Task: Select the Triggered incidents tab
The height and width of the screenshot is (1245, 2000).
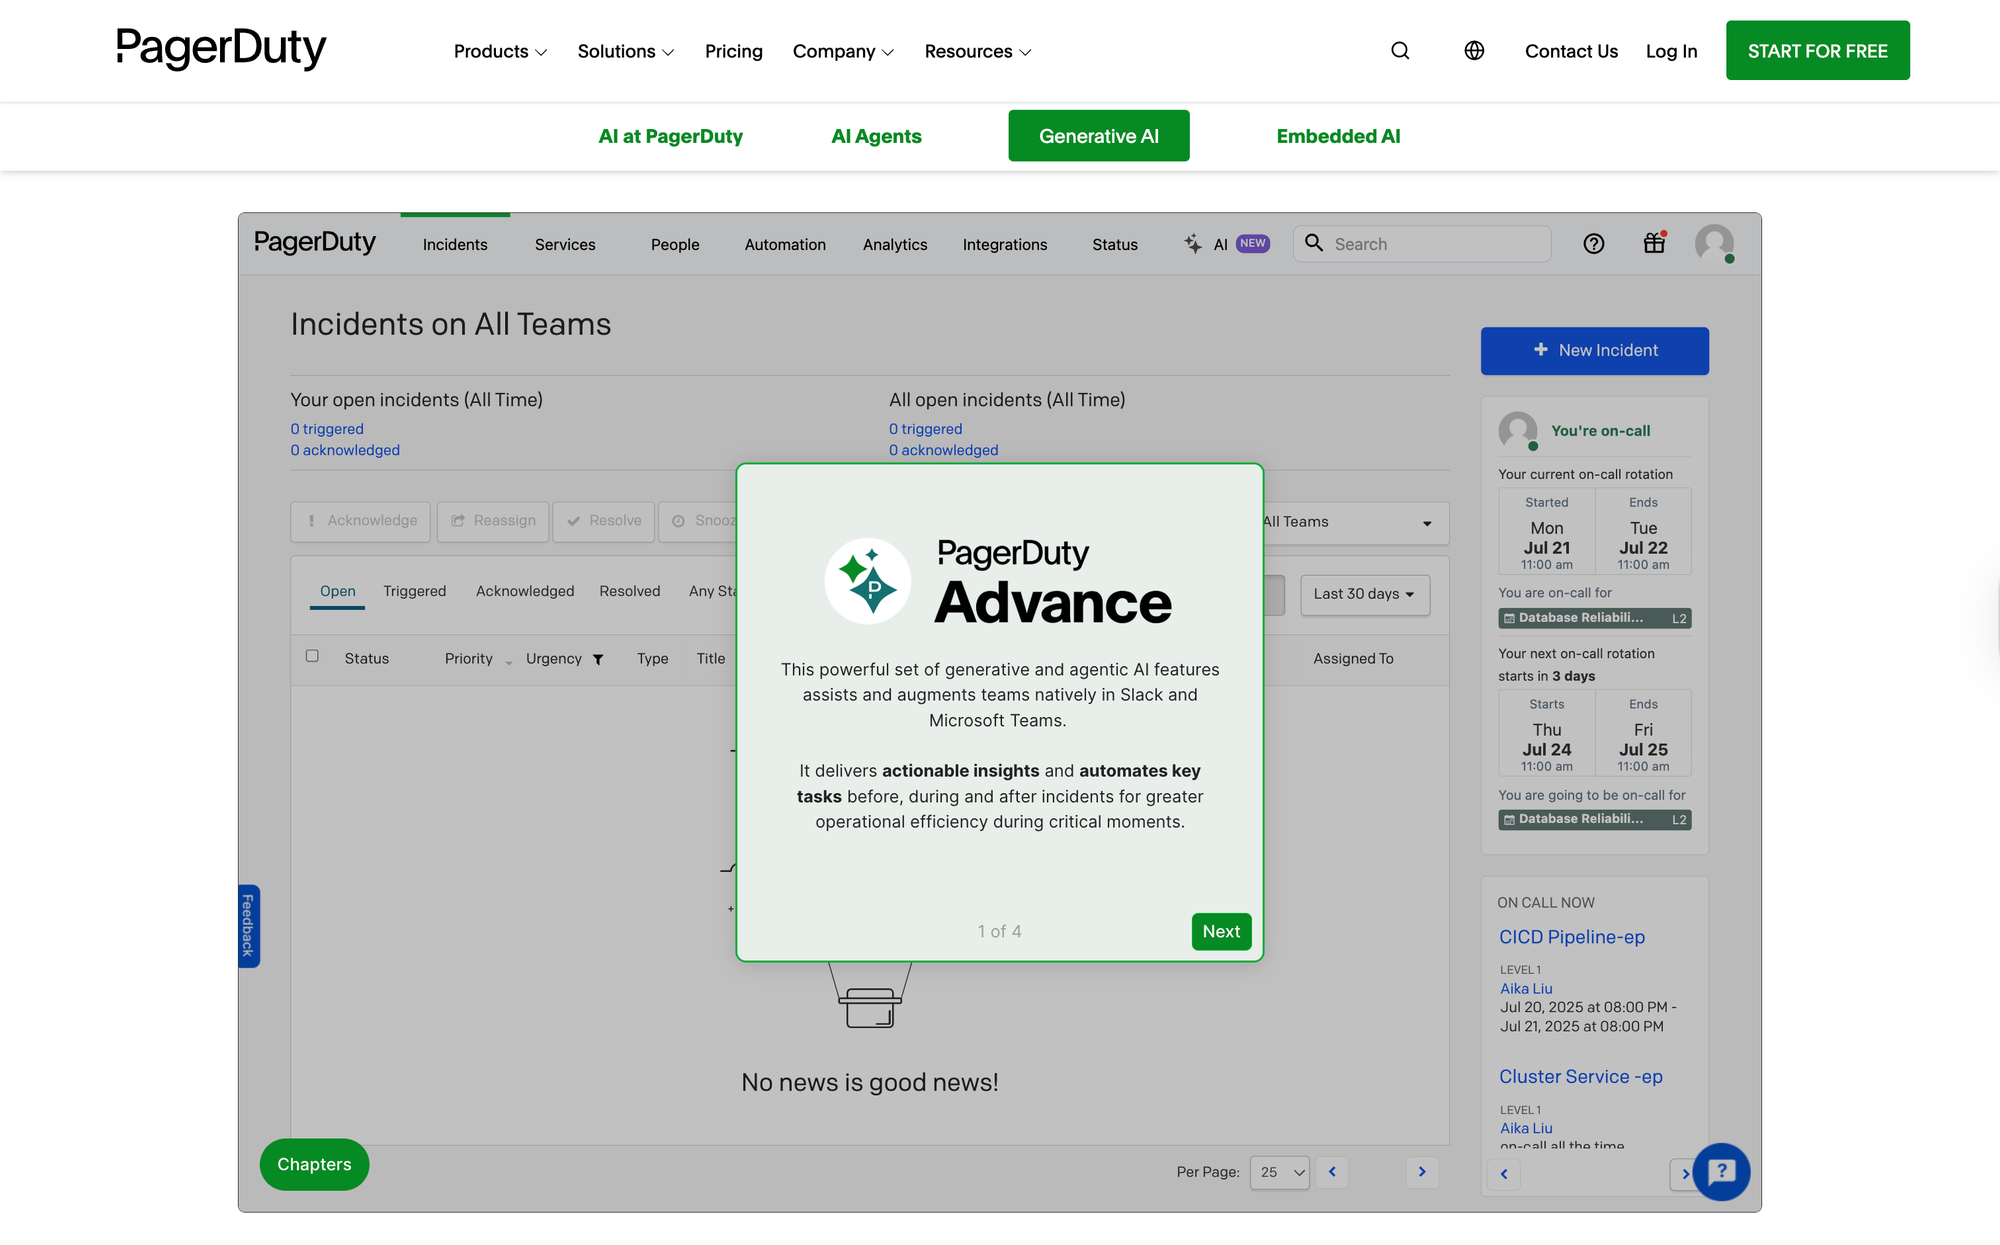Action: (x=414, y=591)
